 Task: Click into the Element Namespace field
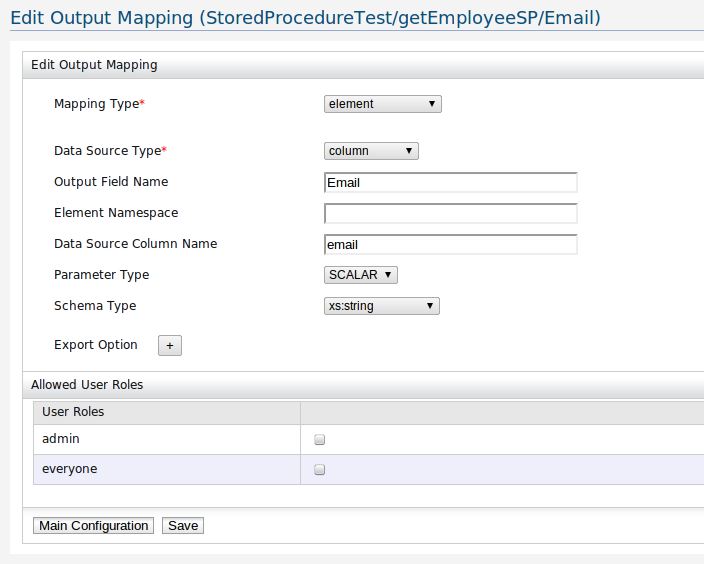[450, 213]
